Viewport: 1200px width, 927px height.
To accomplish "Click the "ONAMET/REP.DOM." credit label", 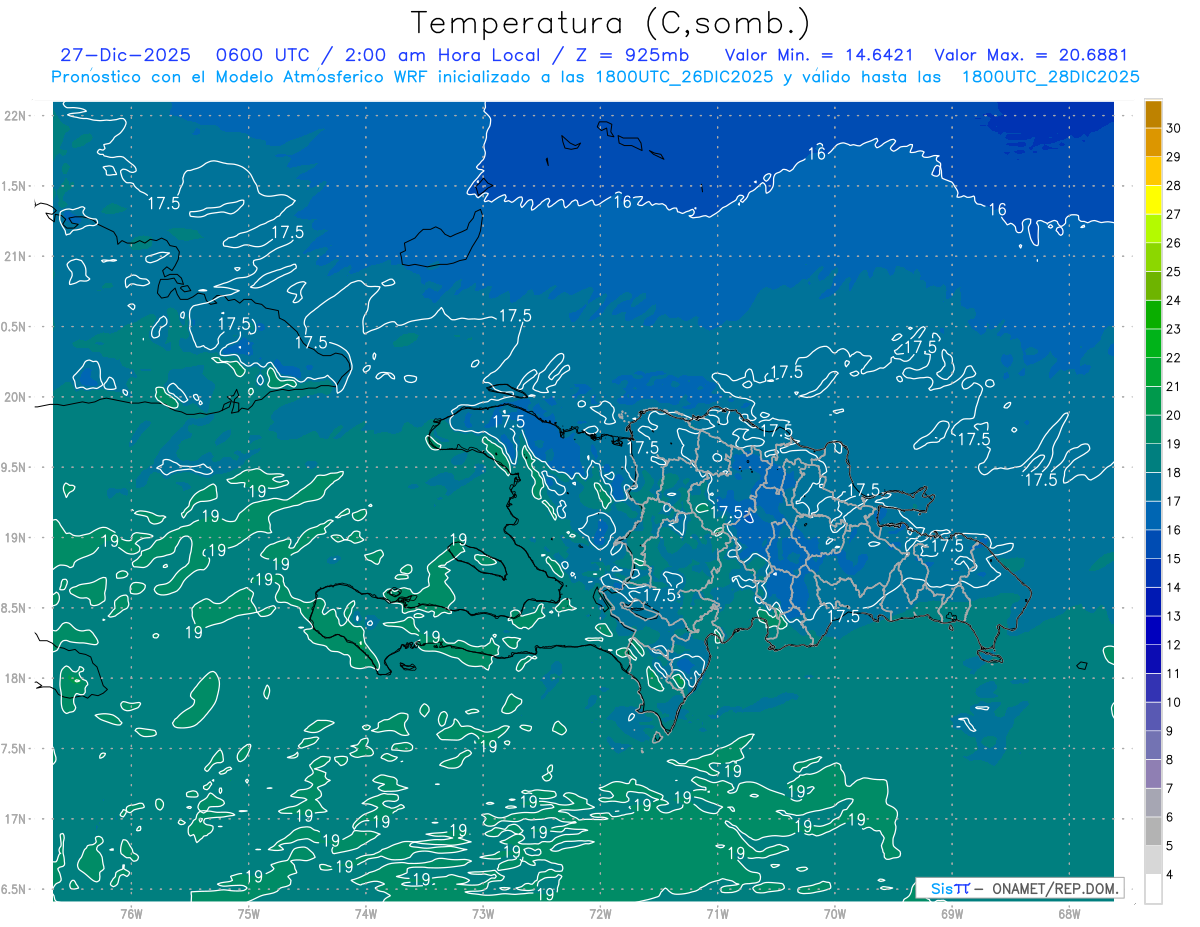I will (1054, 888).
